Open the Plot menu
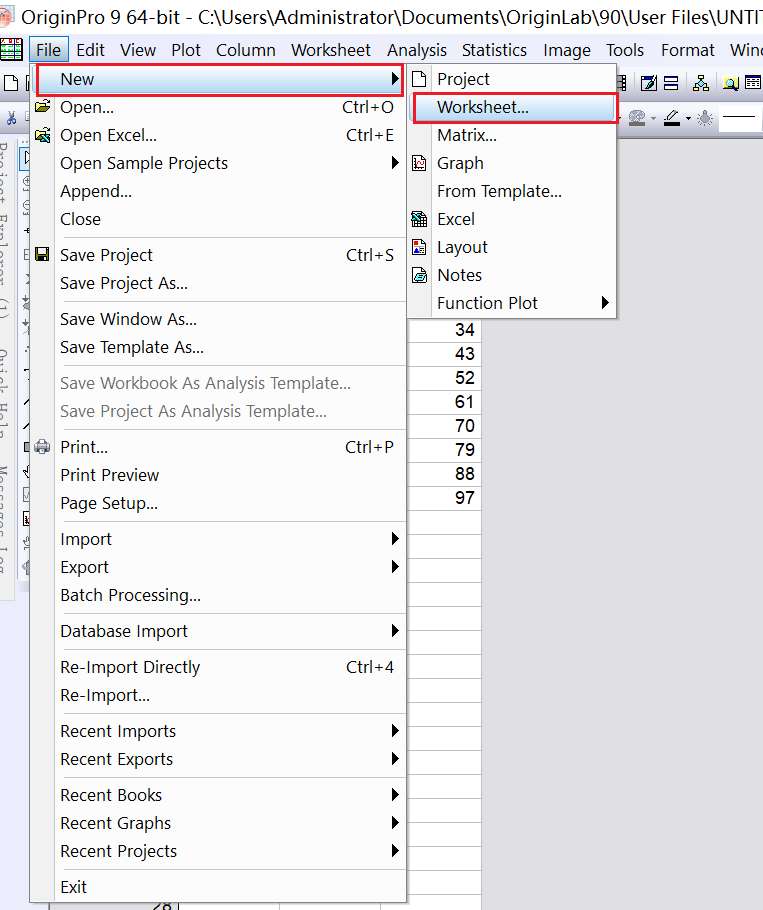Image resolution: width=763 pixels, height=910 pixels. click(186, 50)
